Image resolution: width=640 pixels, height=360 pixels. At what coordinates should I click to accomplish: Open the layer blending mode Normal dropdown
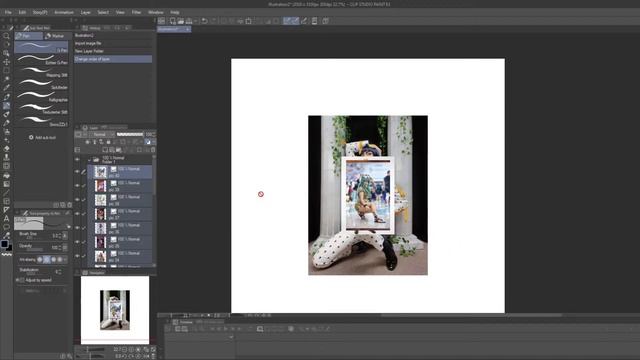(102, 134)
